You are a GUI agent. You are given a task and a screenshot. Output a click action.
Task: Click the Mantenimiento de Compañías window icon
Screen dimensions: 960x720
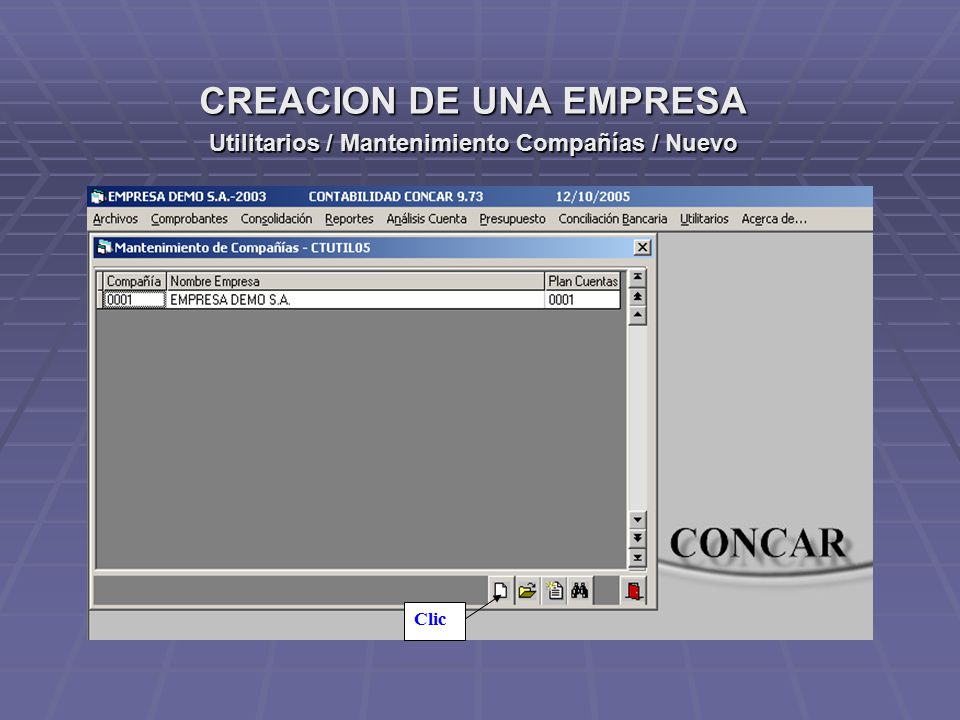click(105, 247)
